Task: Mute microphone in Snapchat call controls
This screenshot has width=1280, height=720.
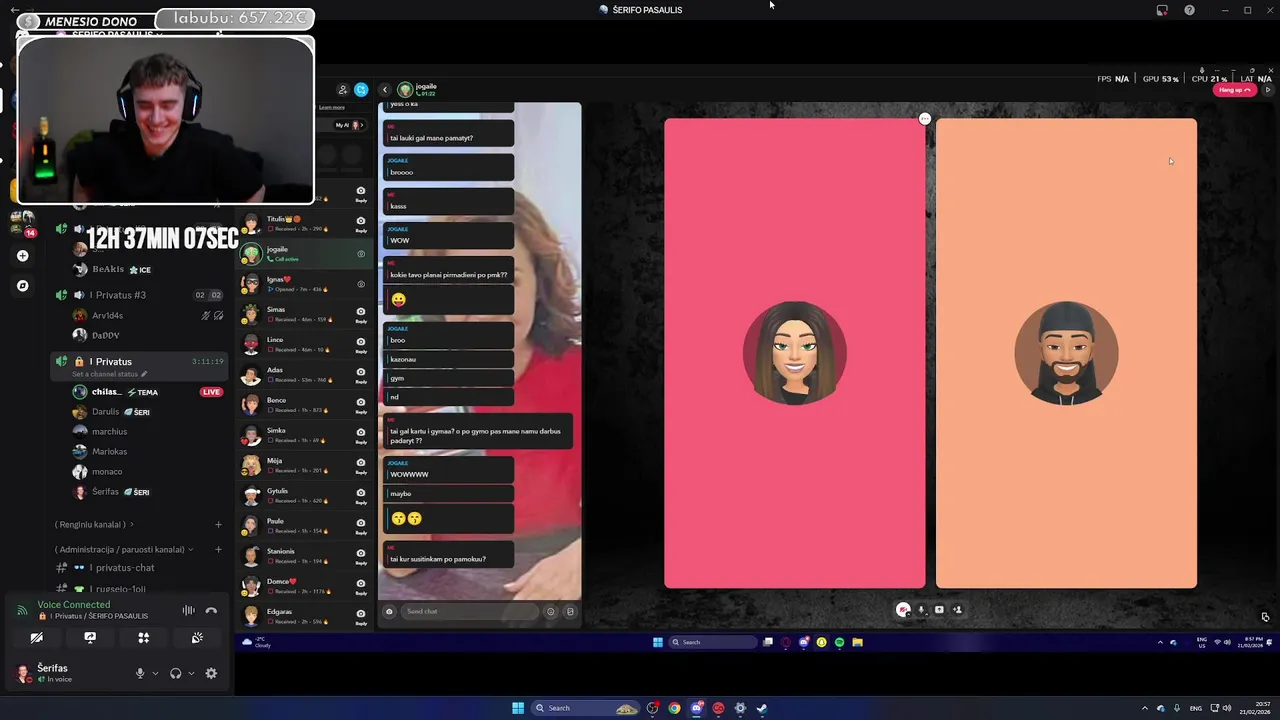Action: click(922, 610)
